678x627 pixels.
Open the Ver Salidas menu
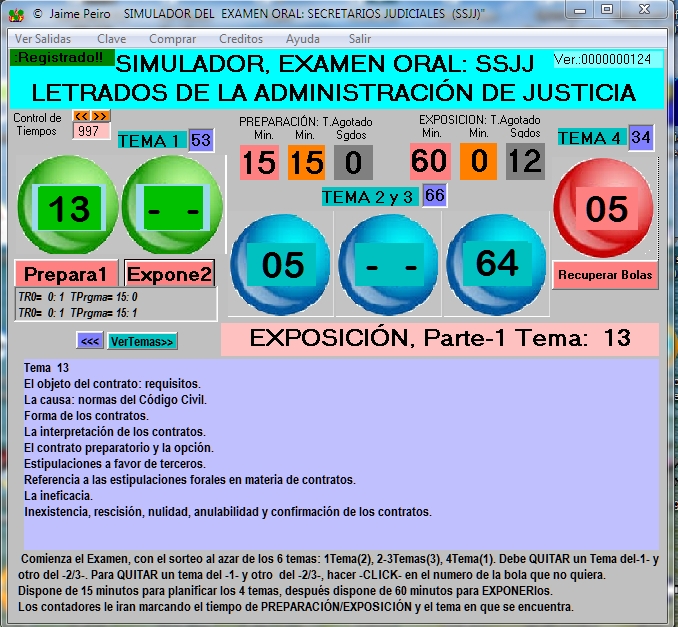coord(43,38)
